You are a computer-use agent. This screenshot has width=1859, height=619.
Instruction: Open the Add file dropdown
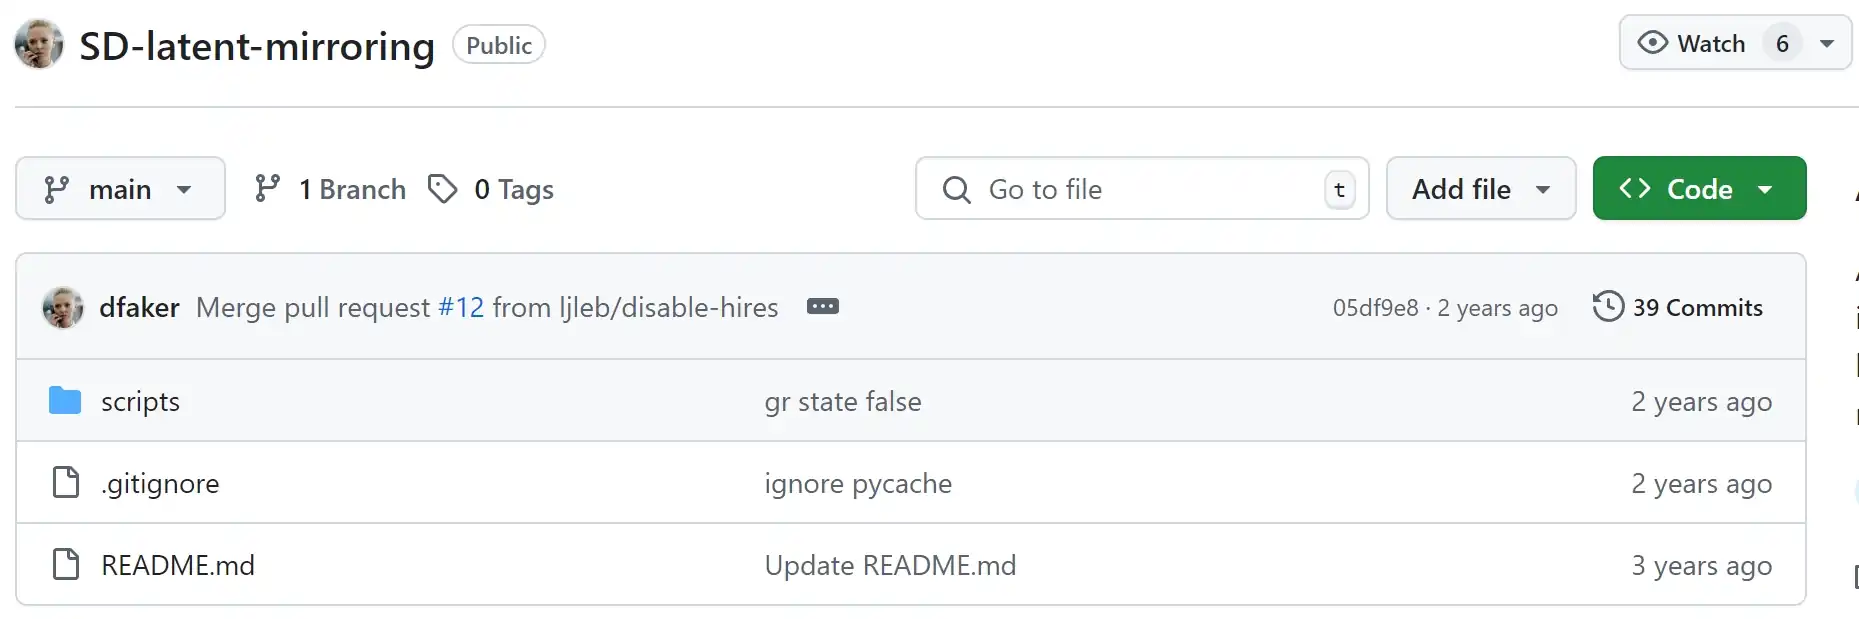coord(1481,188)
